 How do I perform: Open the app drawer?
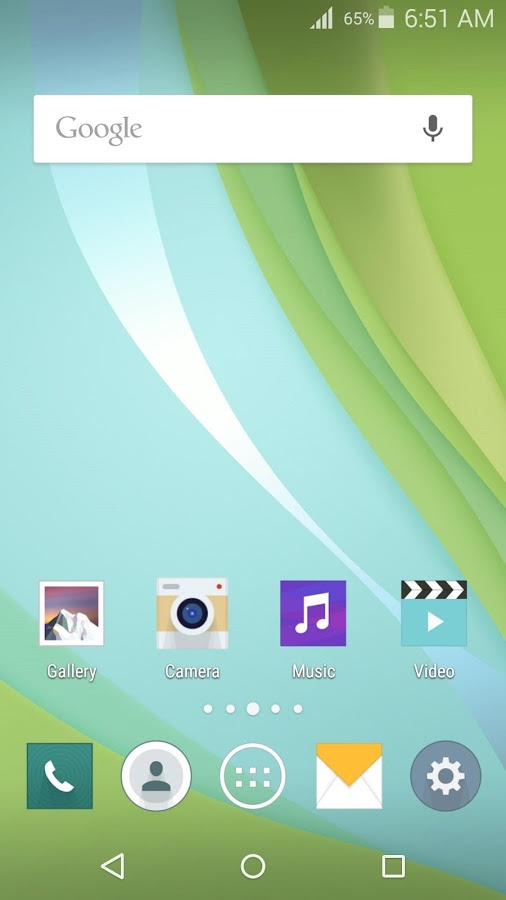tap(252, 776)
